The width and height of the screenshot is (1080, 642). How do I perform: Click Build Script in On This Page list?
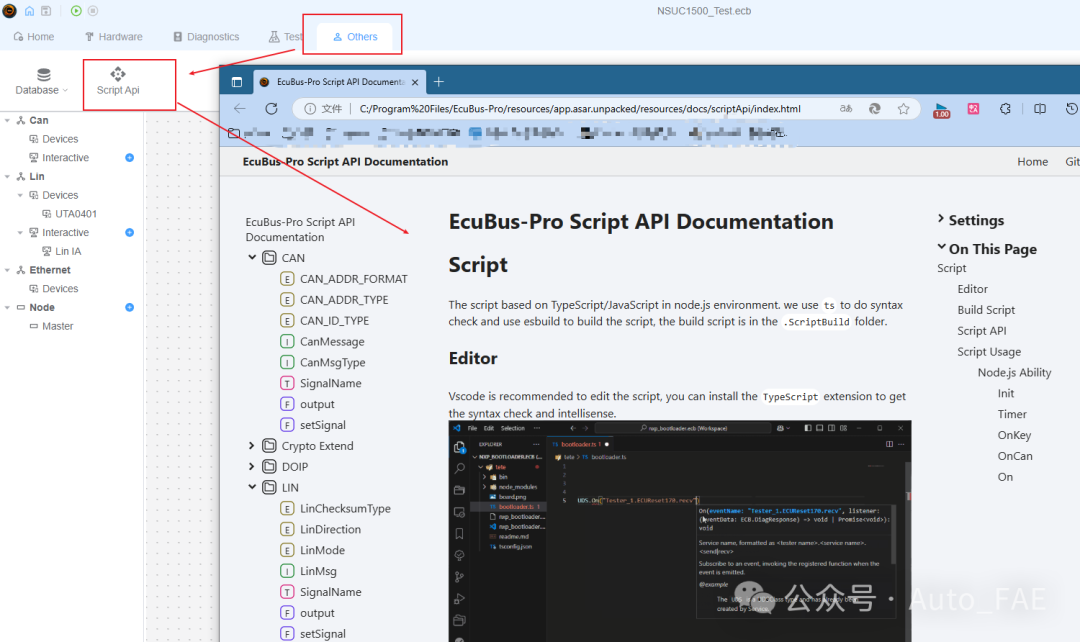coord(989,310)
